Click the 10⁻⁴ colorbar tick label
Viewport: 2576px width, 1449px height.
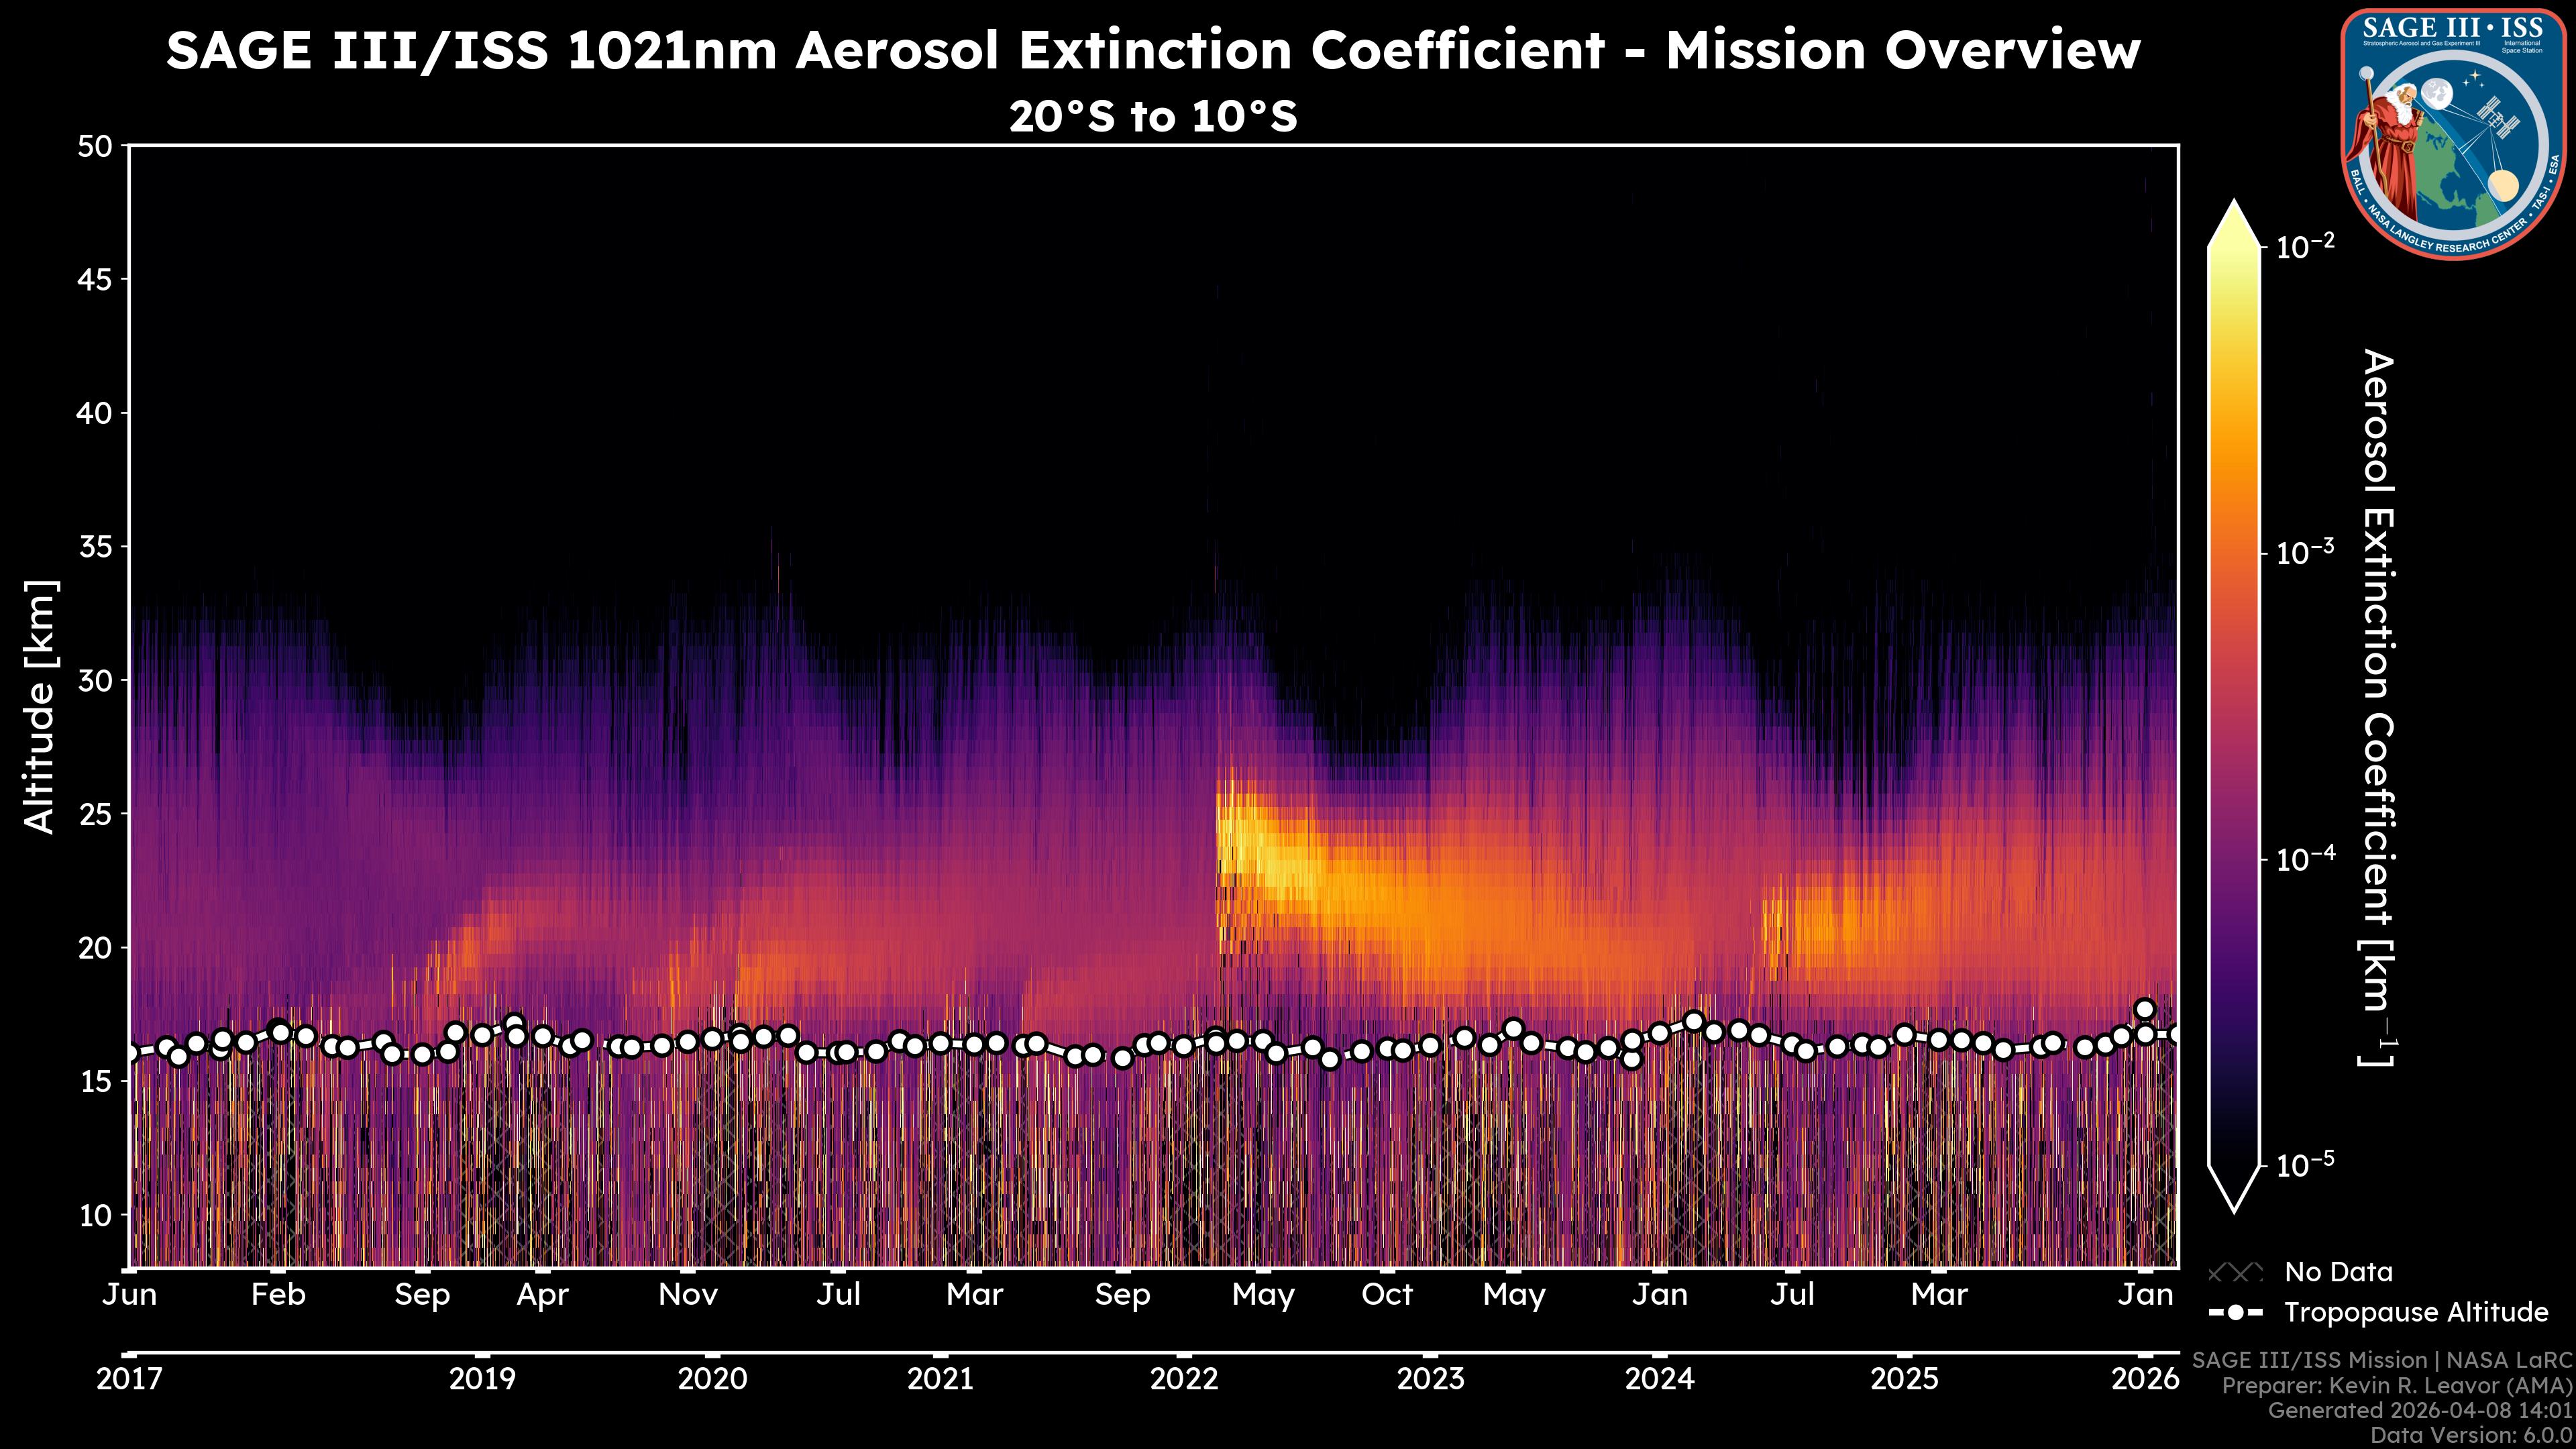tap(2306, 859)
